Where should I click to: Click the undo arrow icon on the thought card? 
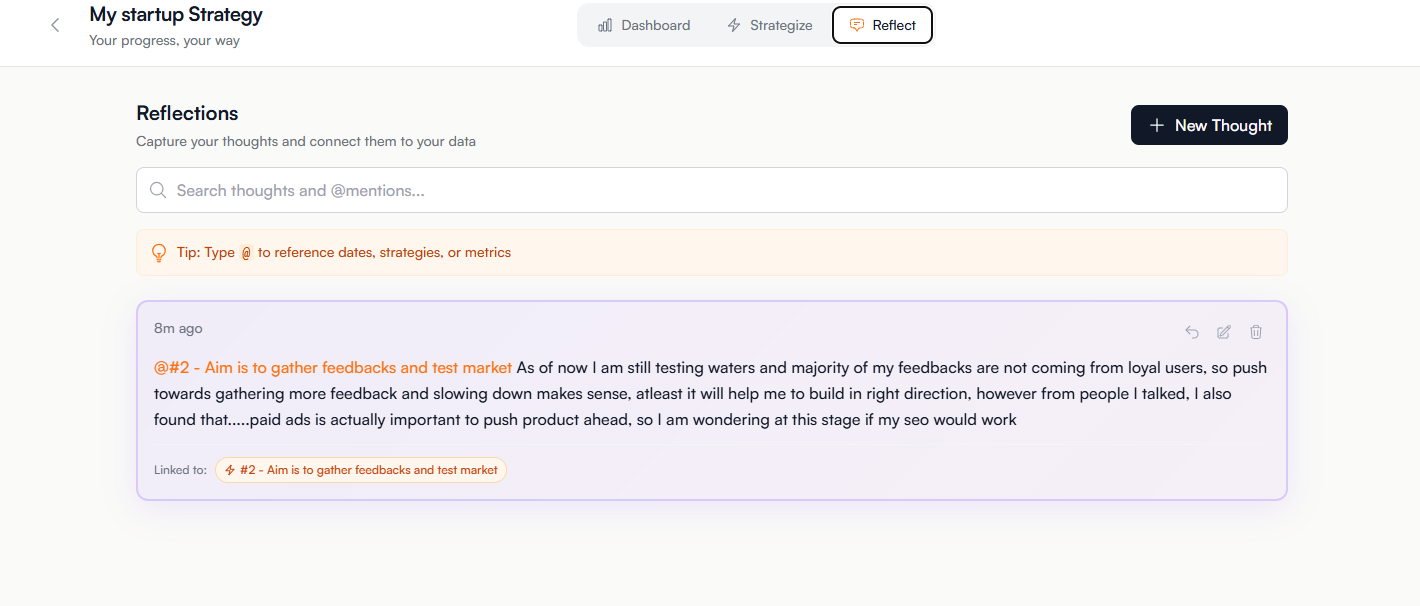(x=1191, y=331)
